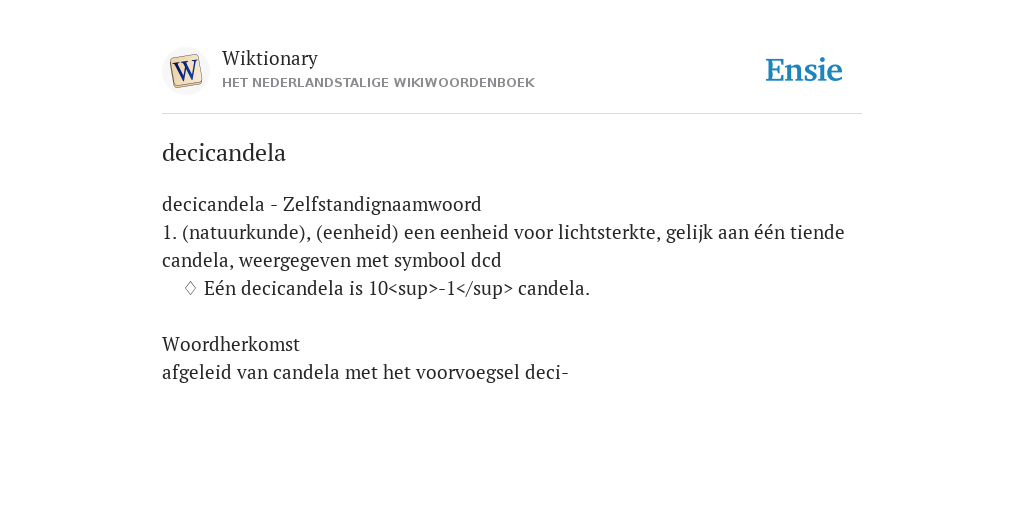Click the number '1.' before the definition
This screenshot has height=512, width=1024.
pos(169,232)
